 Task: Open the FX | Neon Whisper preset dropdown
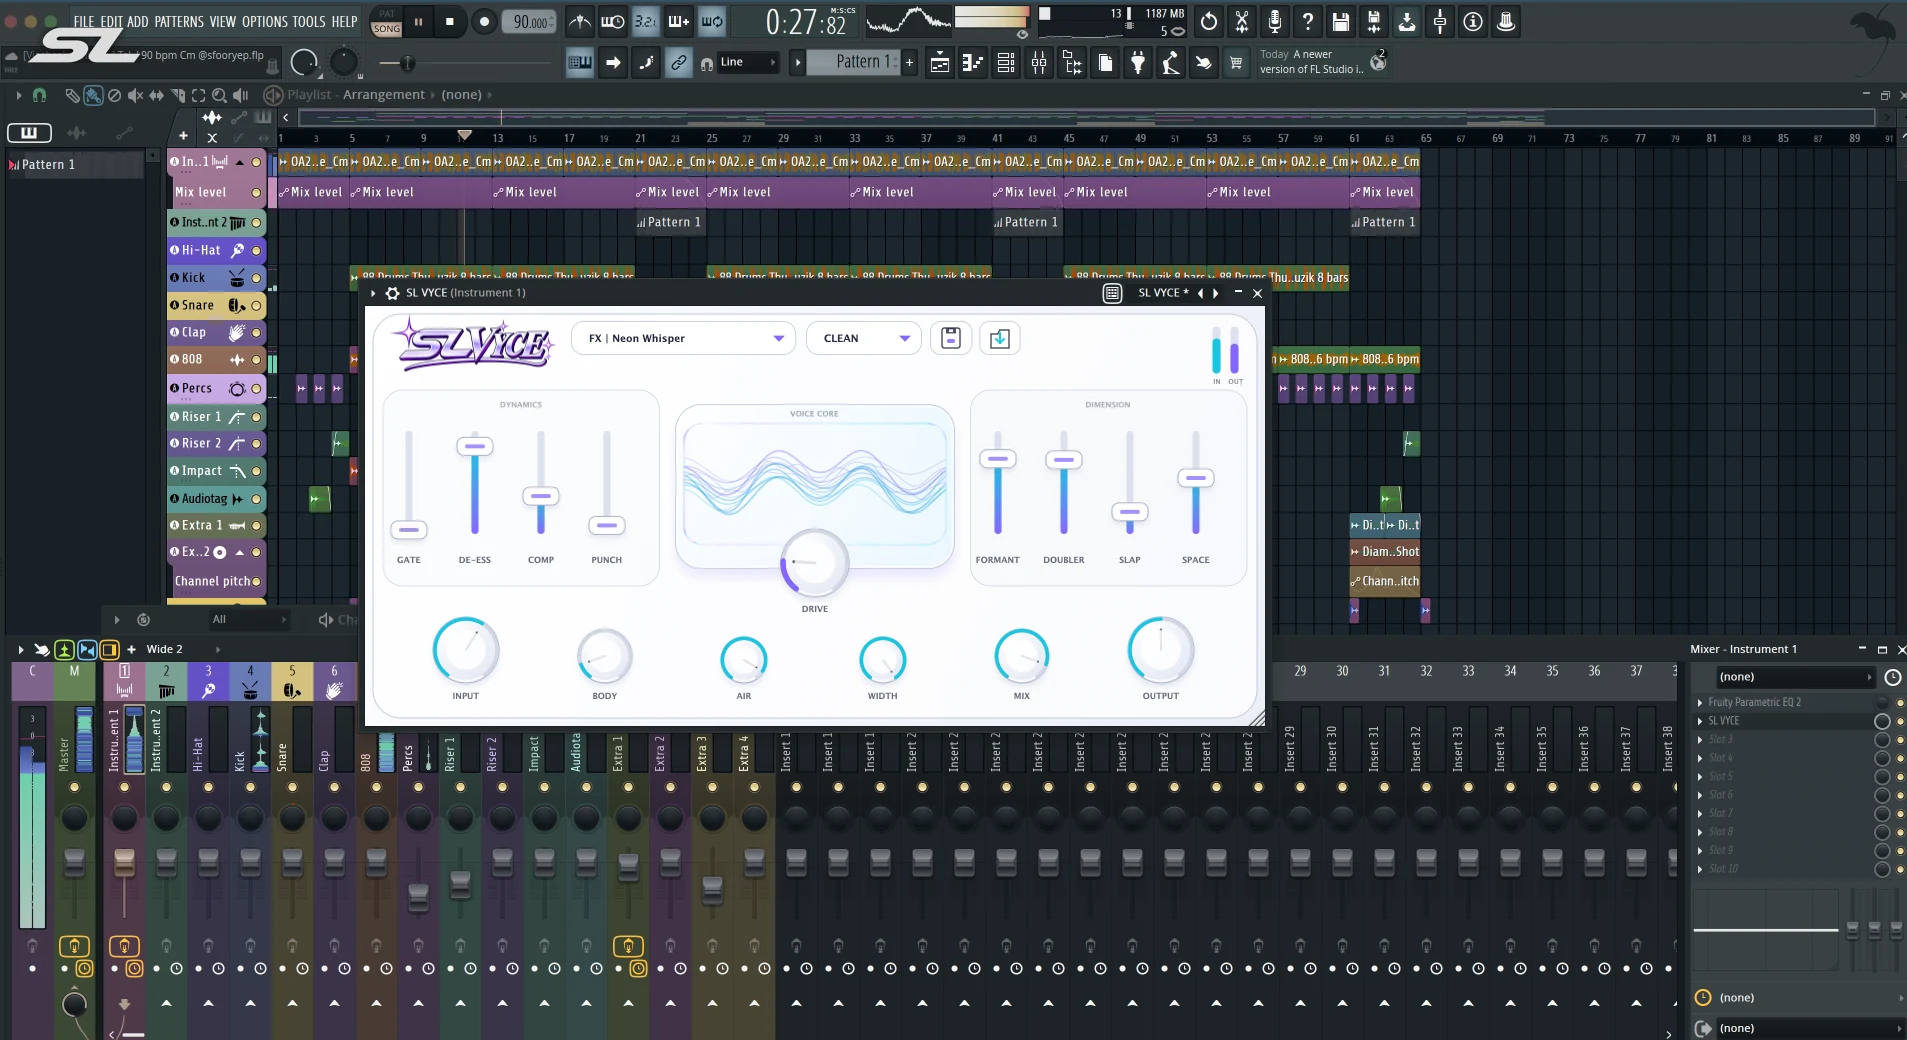[683, 338]
